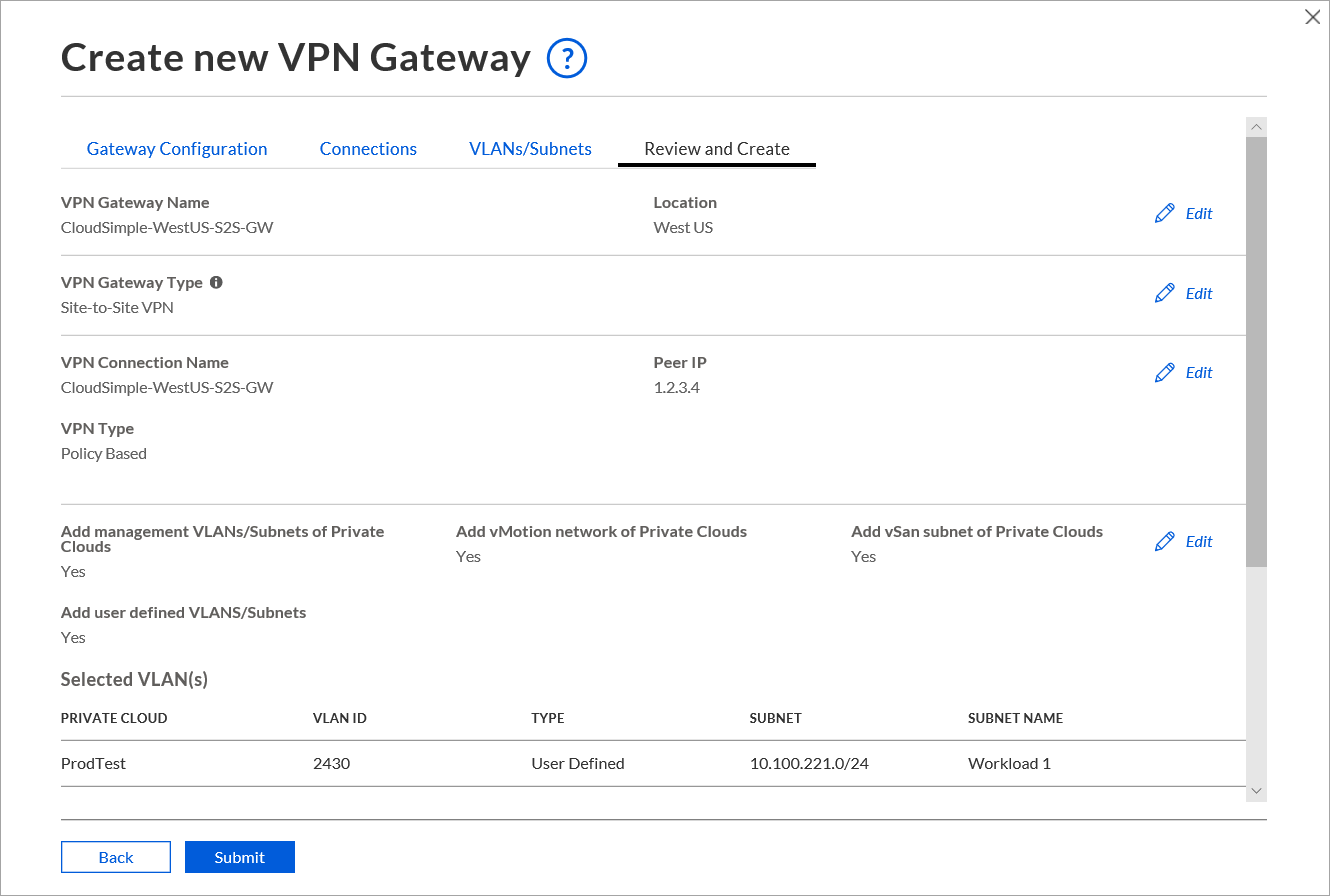Click the scrollbar up arrow

pos(1257,127)
